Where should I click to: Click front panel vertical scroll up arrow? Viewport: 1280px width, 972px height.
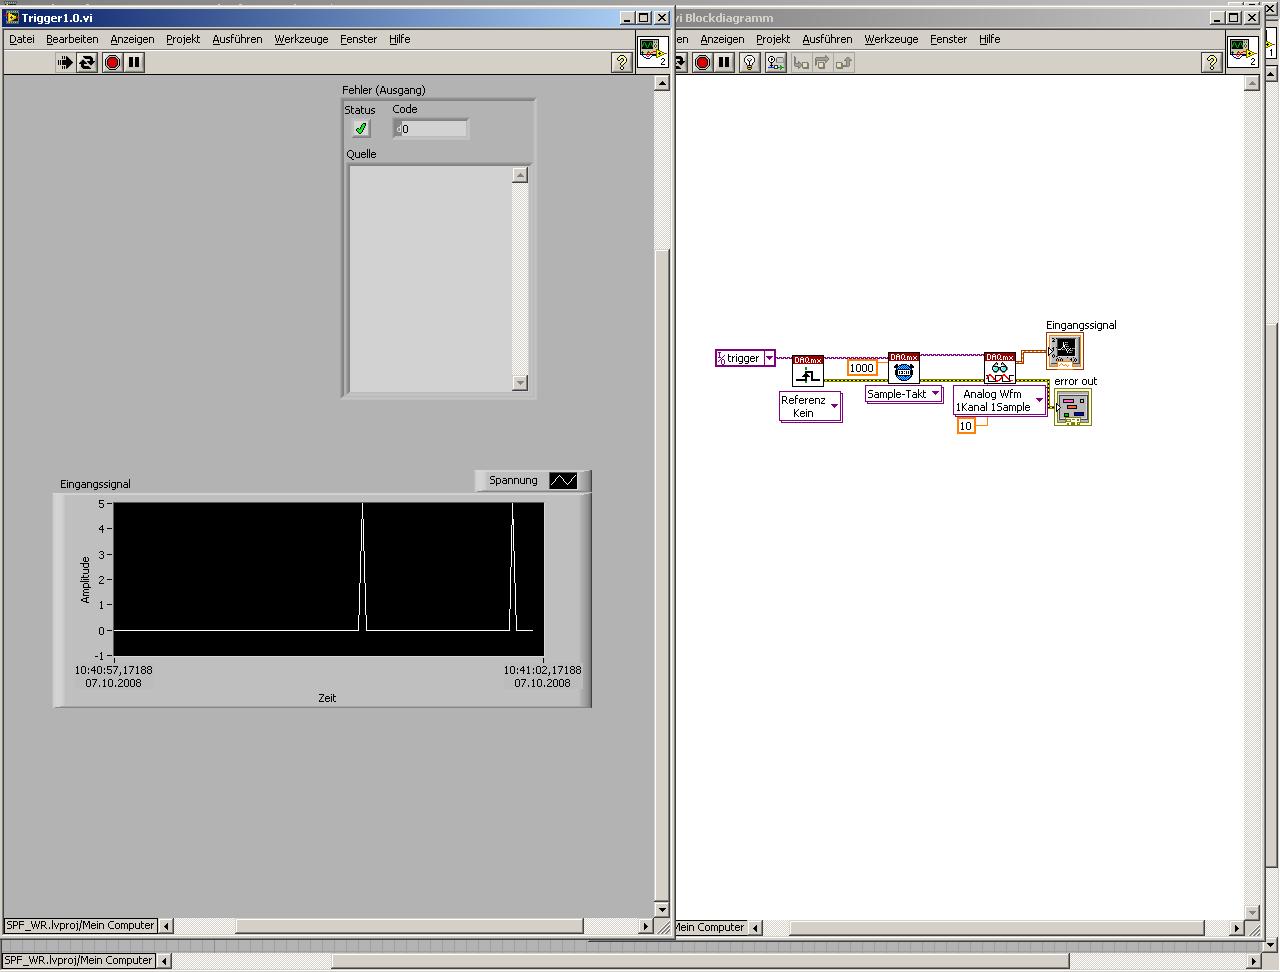[661, 84]
